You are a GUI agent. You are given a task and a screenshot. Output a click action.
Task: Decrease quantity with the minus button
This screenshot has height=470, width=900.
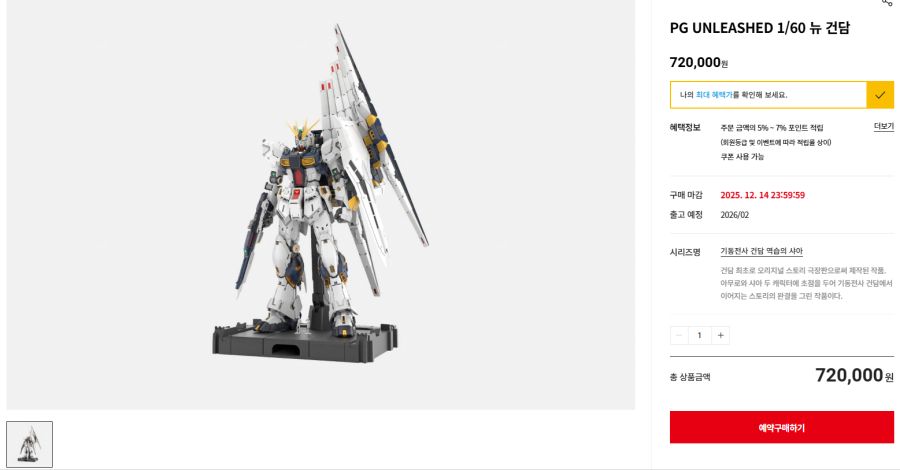[679, 335]
